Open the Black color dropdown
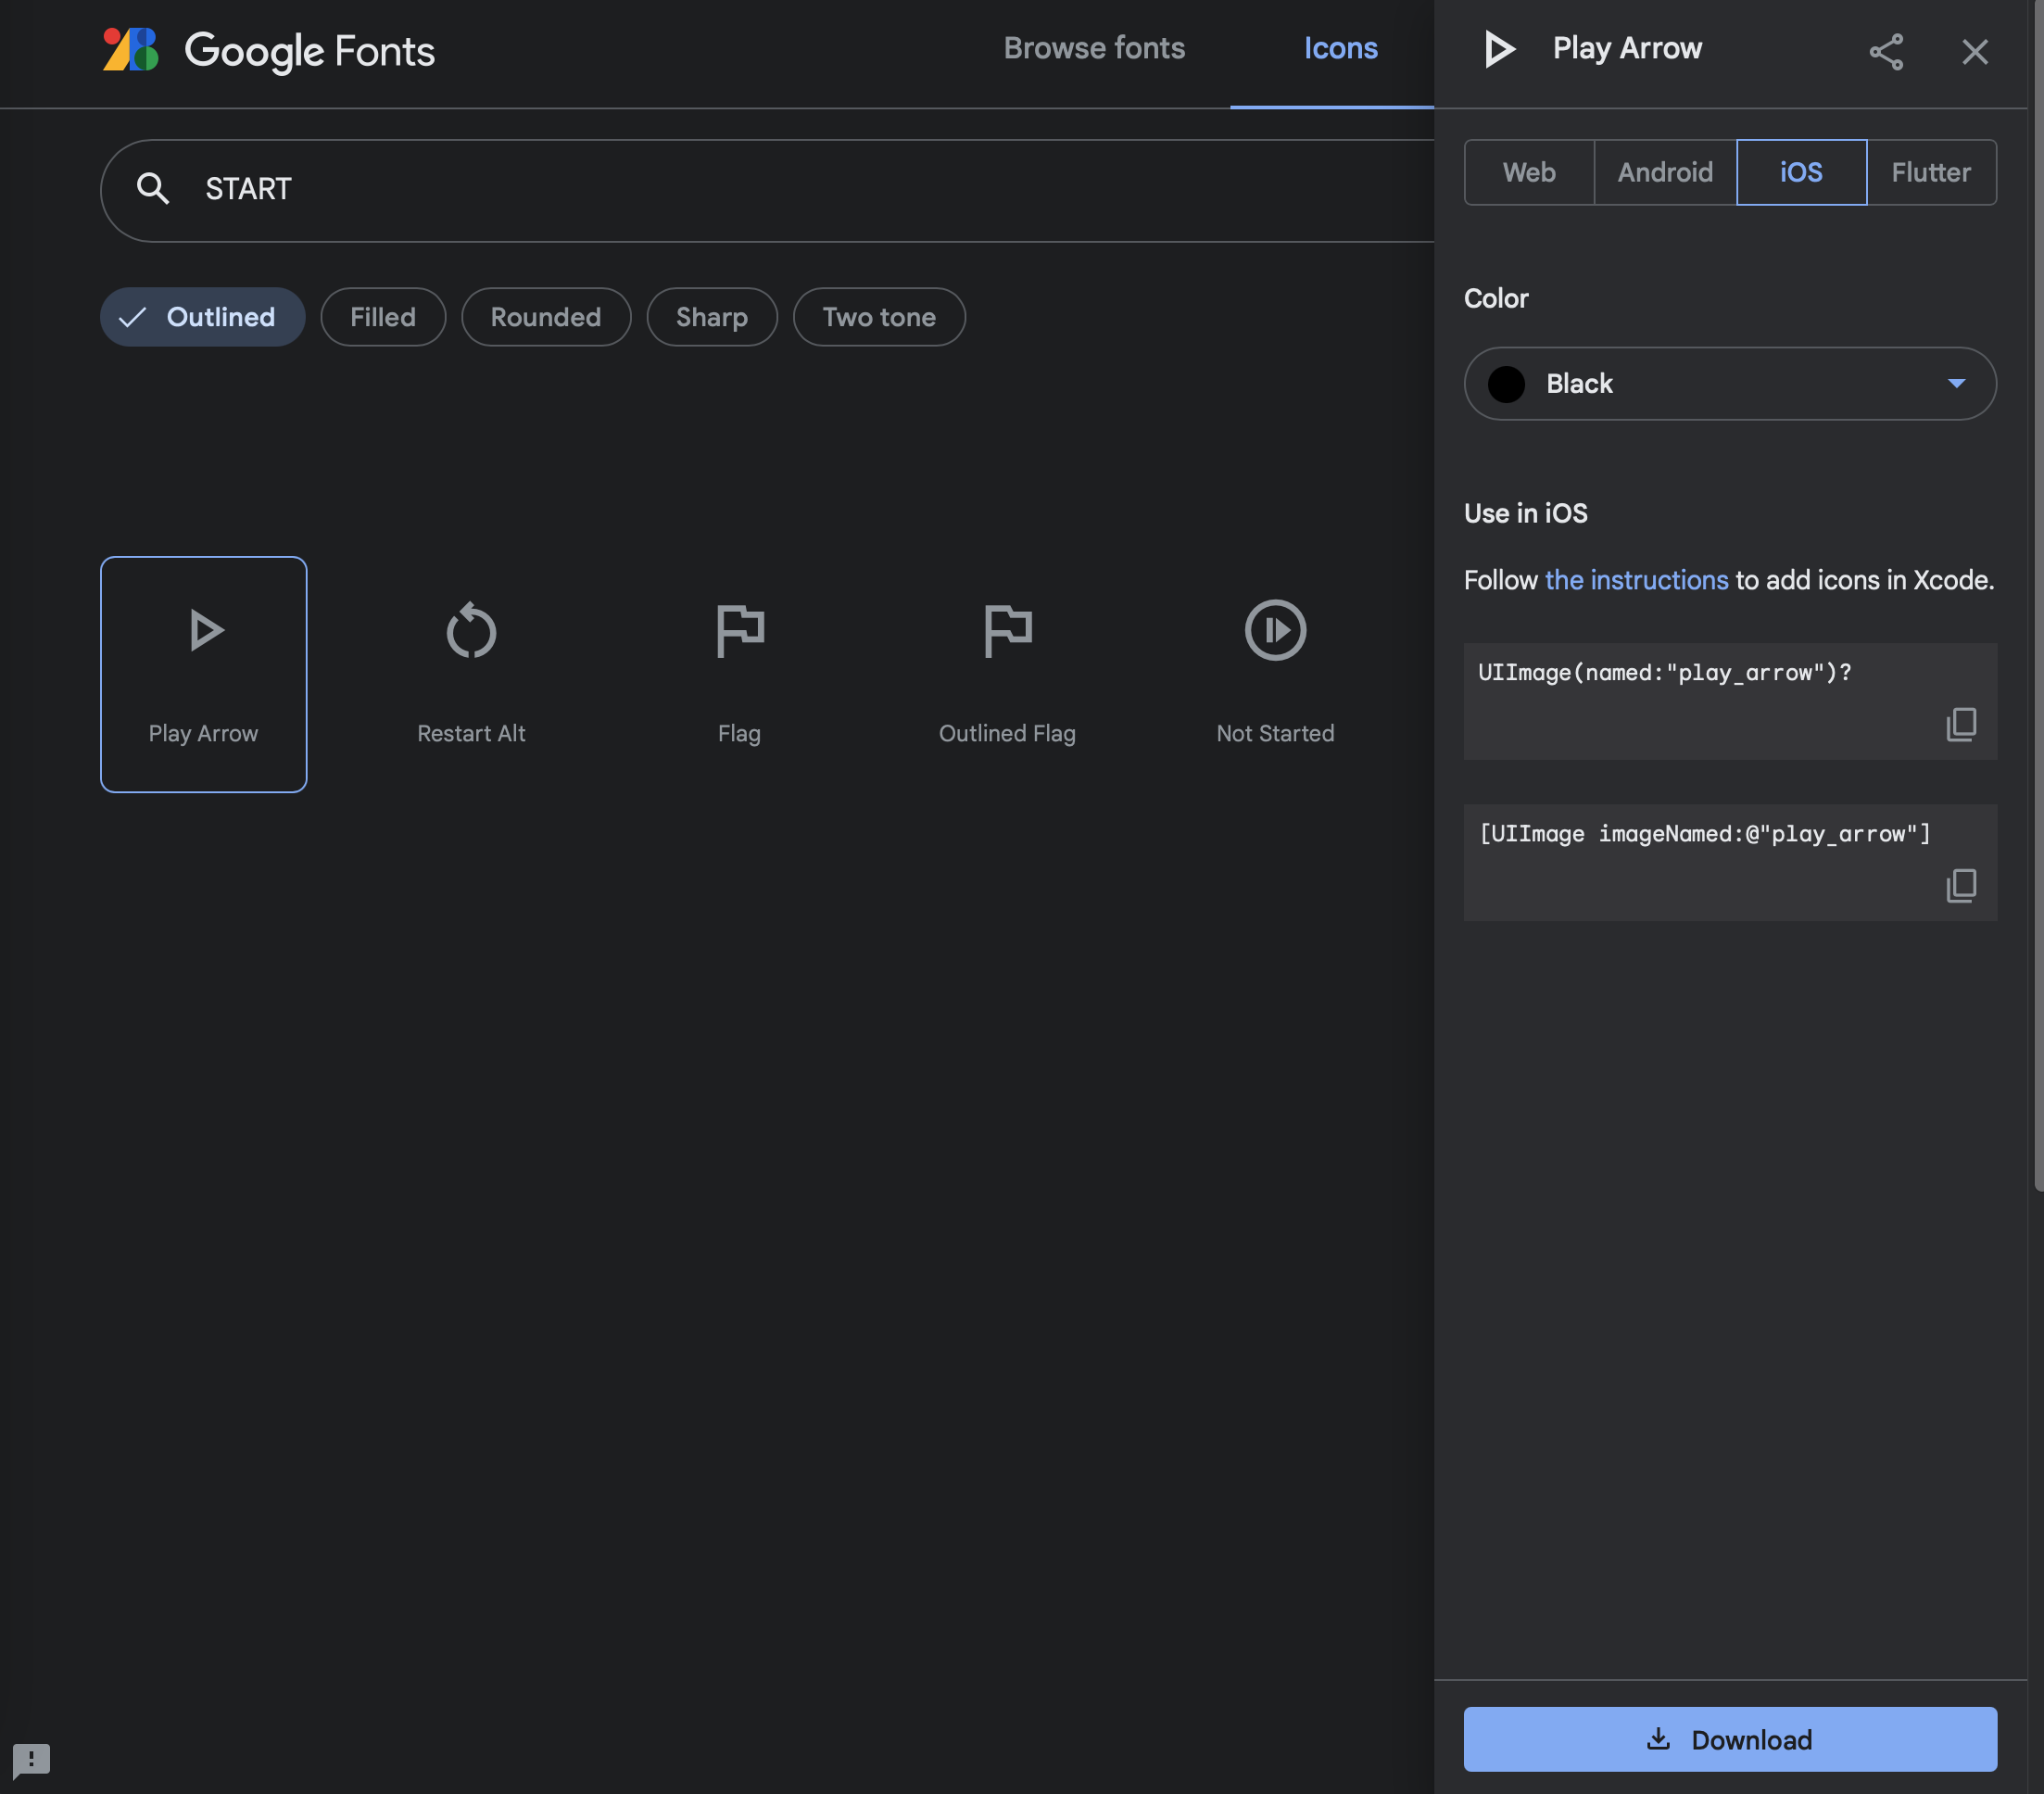The width and height of the screenshot is (2044, 1794). tap(1729, 384)
